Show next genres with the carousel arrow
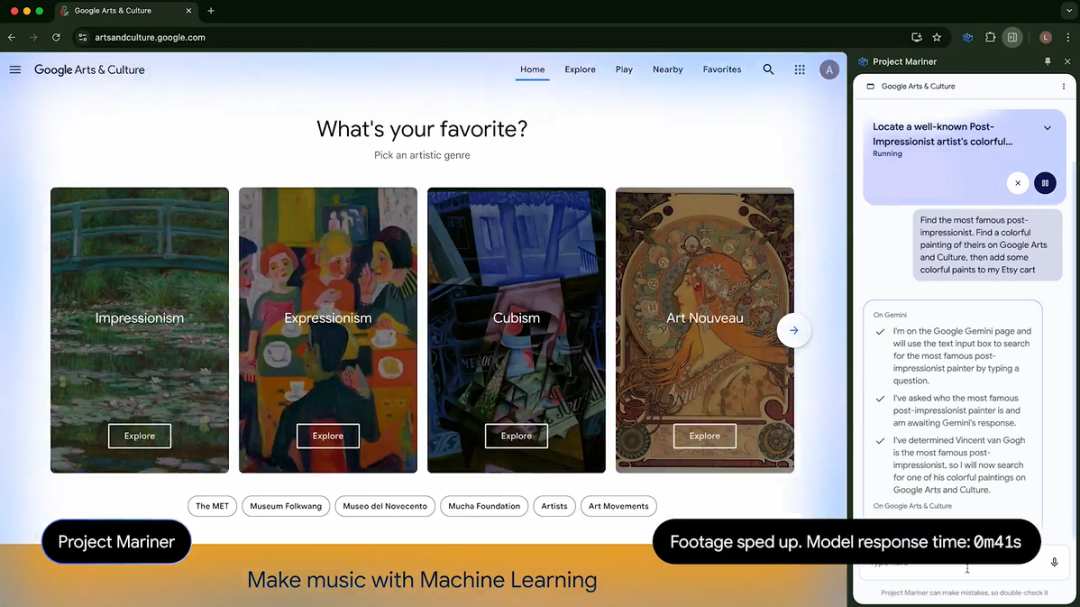Viewport: 1080px width, 607px height. (793, 330)
